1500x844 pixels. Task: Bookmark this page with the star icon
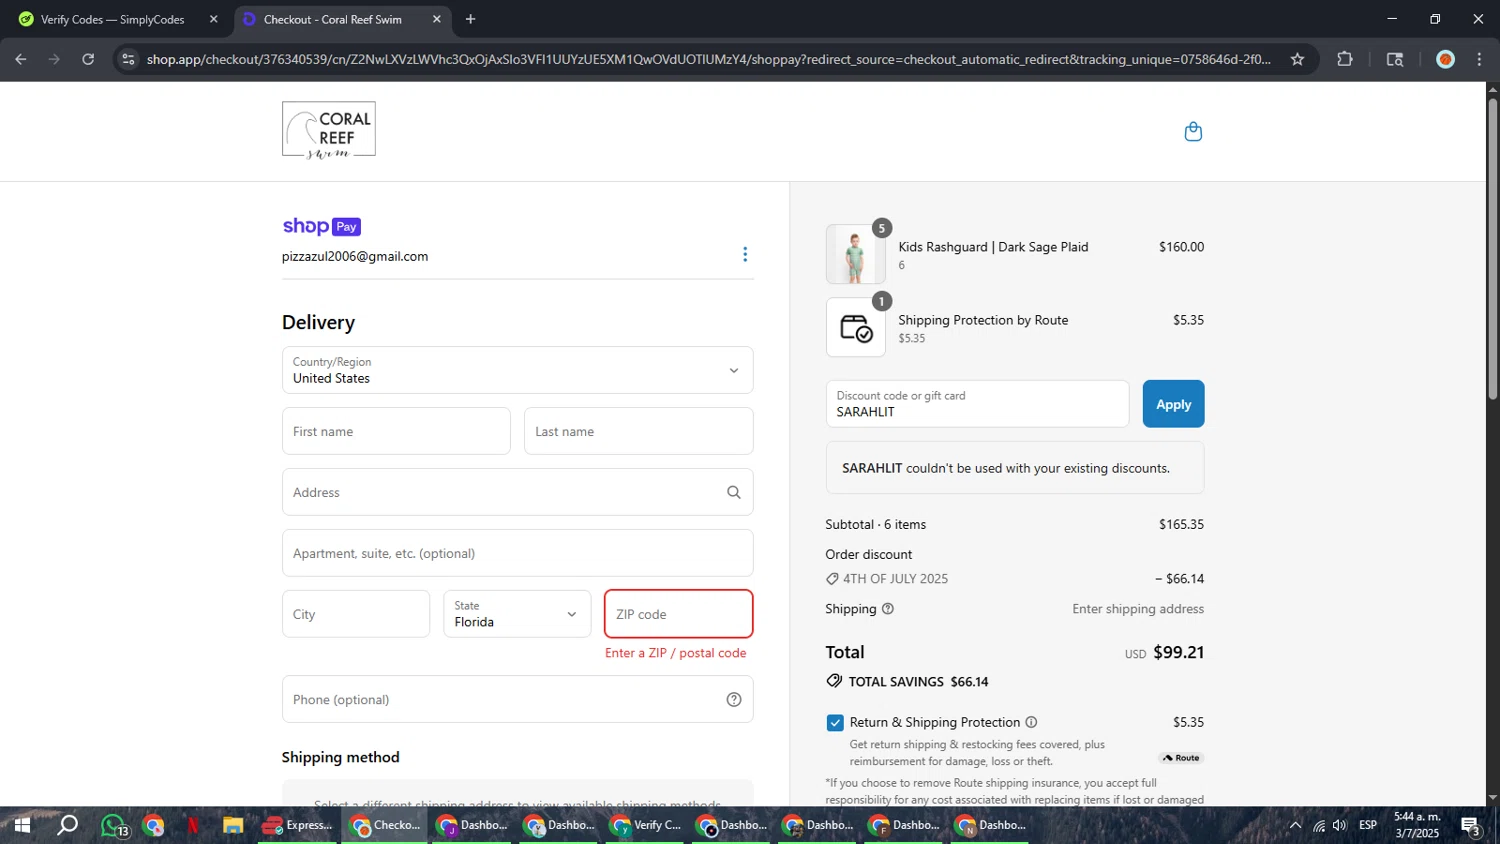pyautogui.click(x=1297, y=59)
